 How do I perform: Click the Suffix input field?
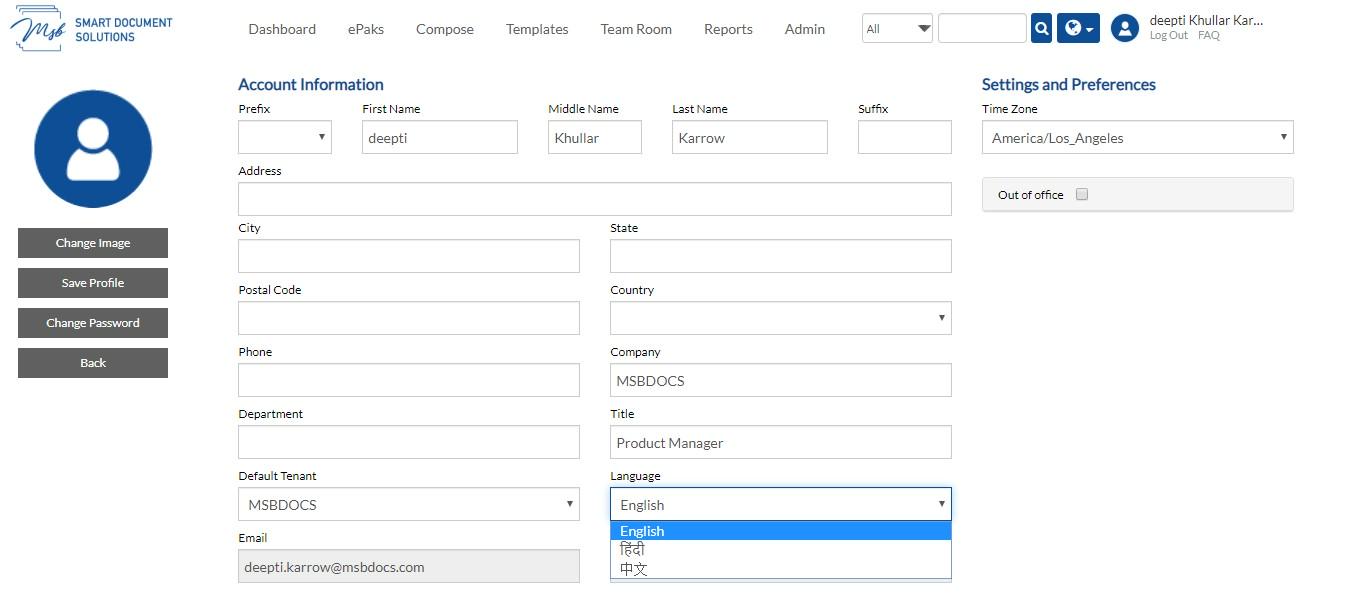tap(905, 137)
